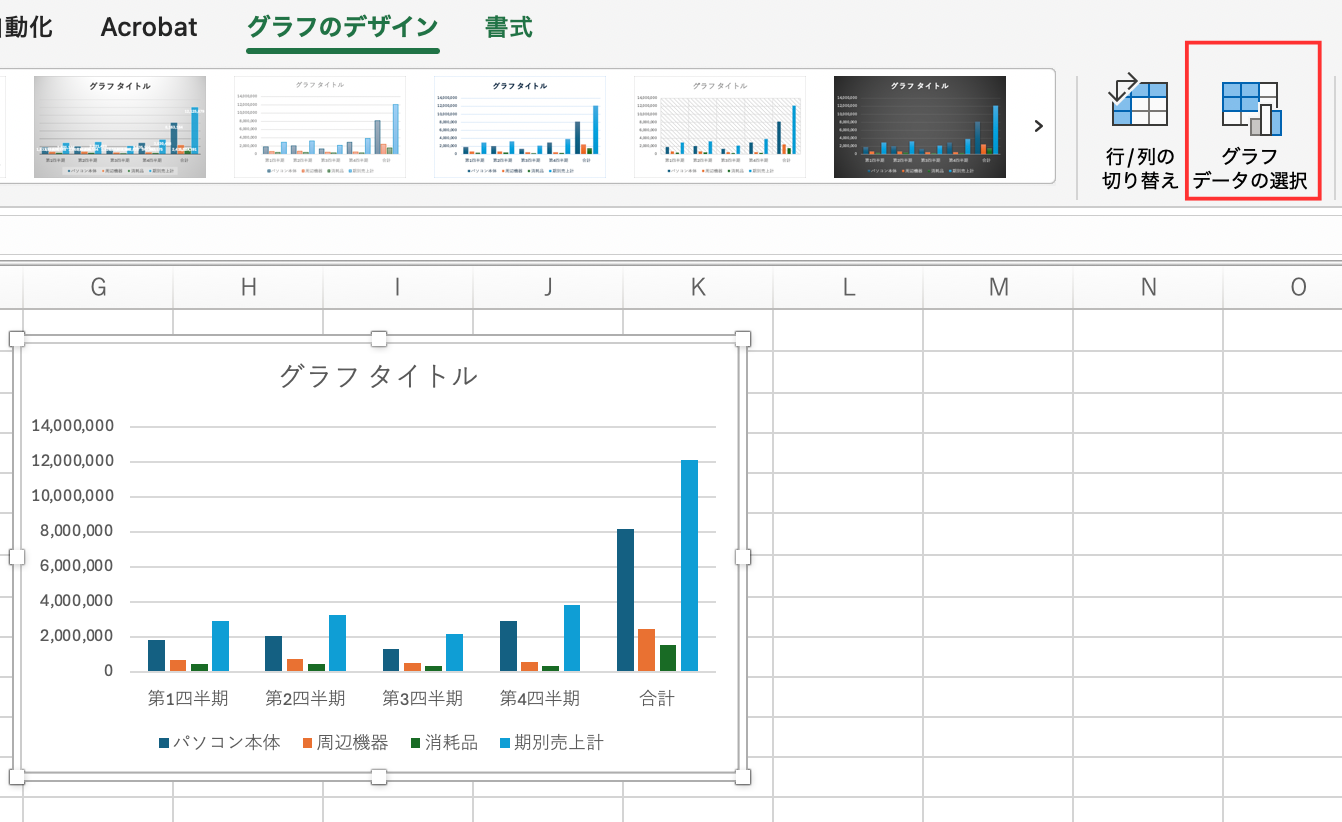
Task: Click the パソコン本体 legend entry
Action: [x=219, y=743]
